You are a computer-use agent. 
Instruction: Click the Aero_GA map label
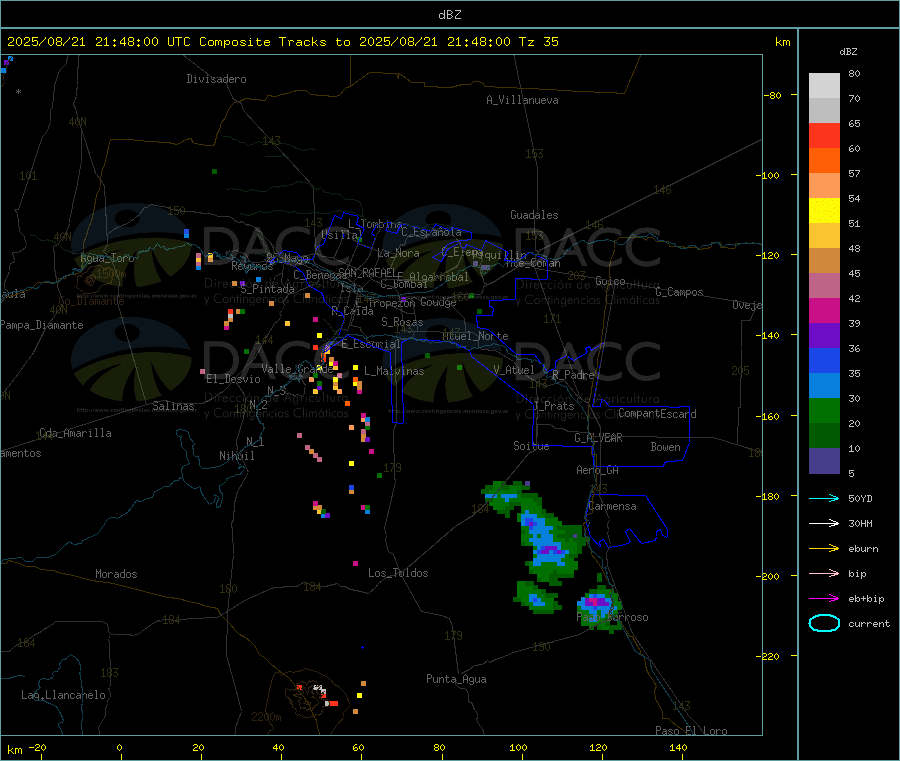tap(598, 470)
